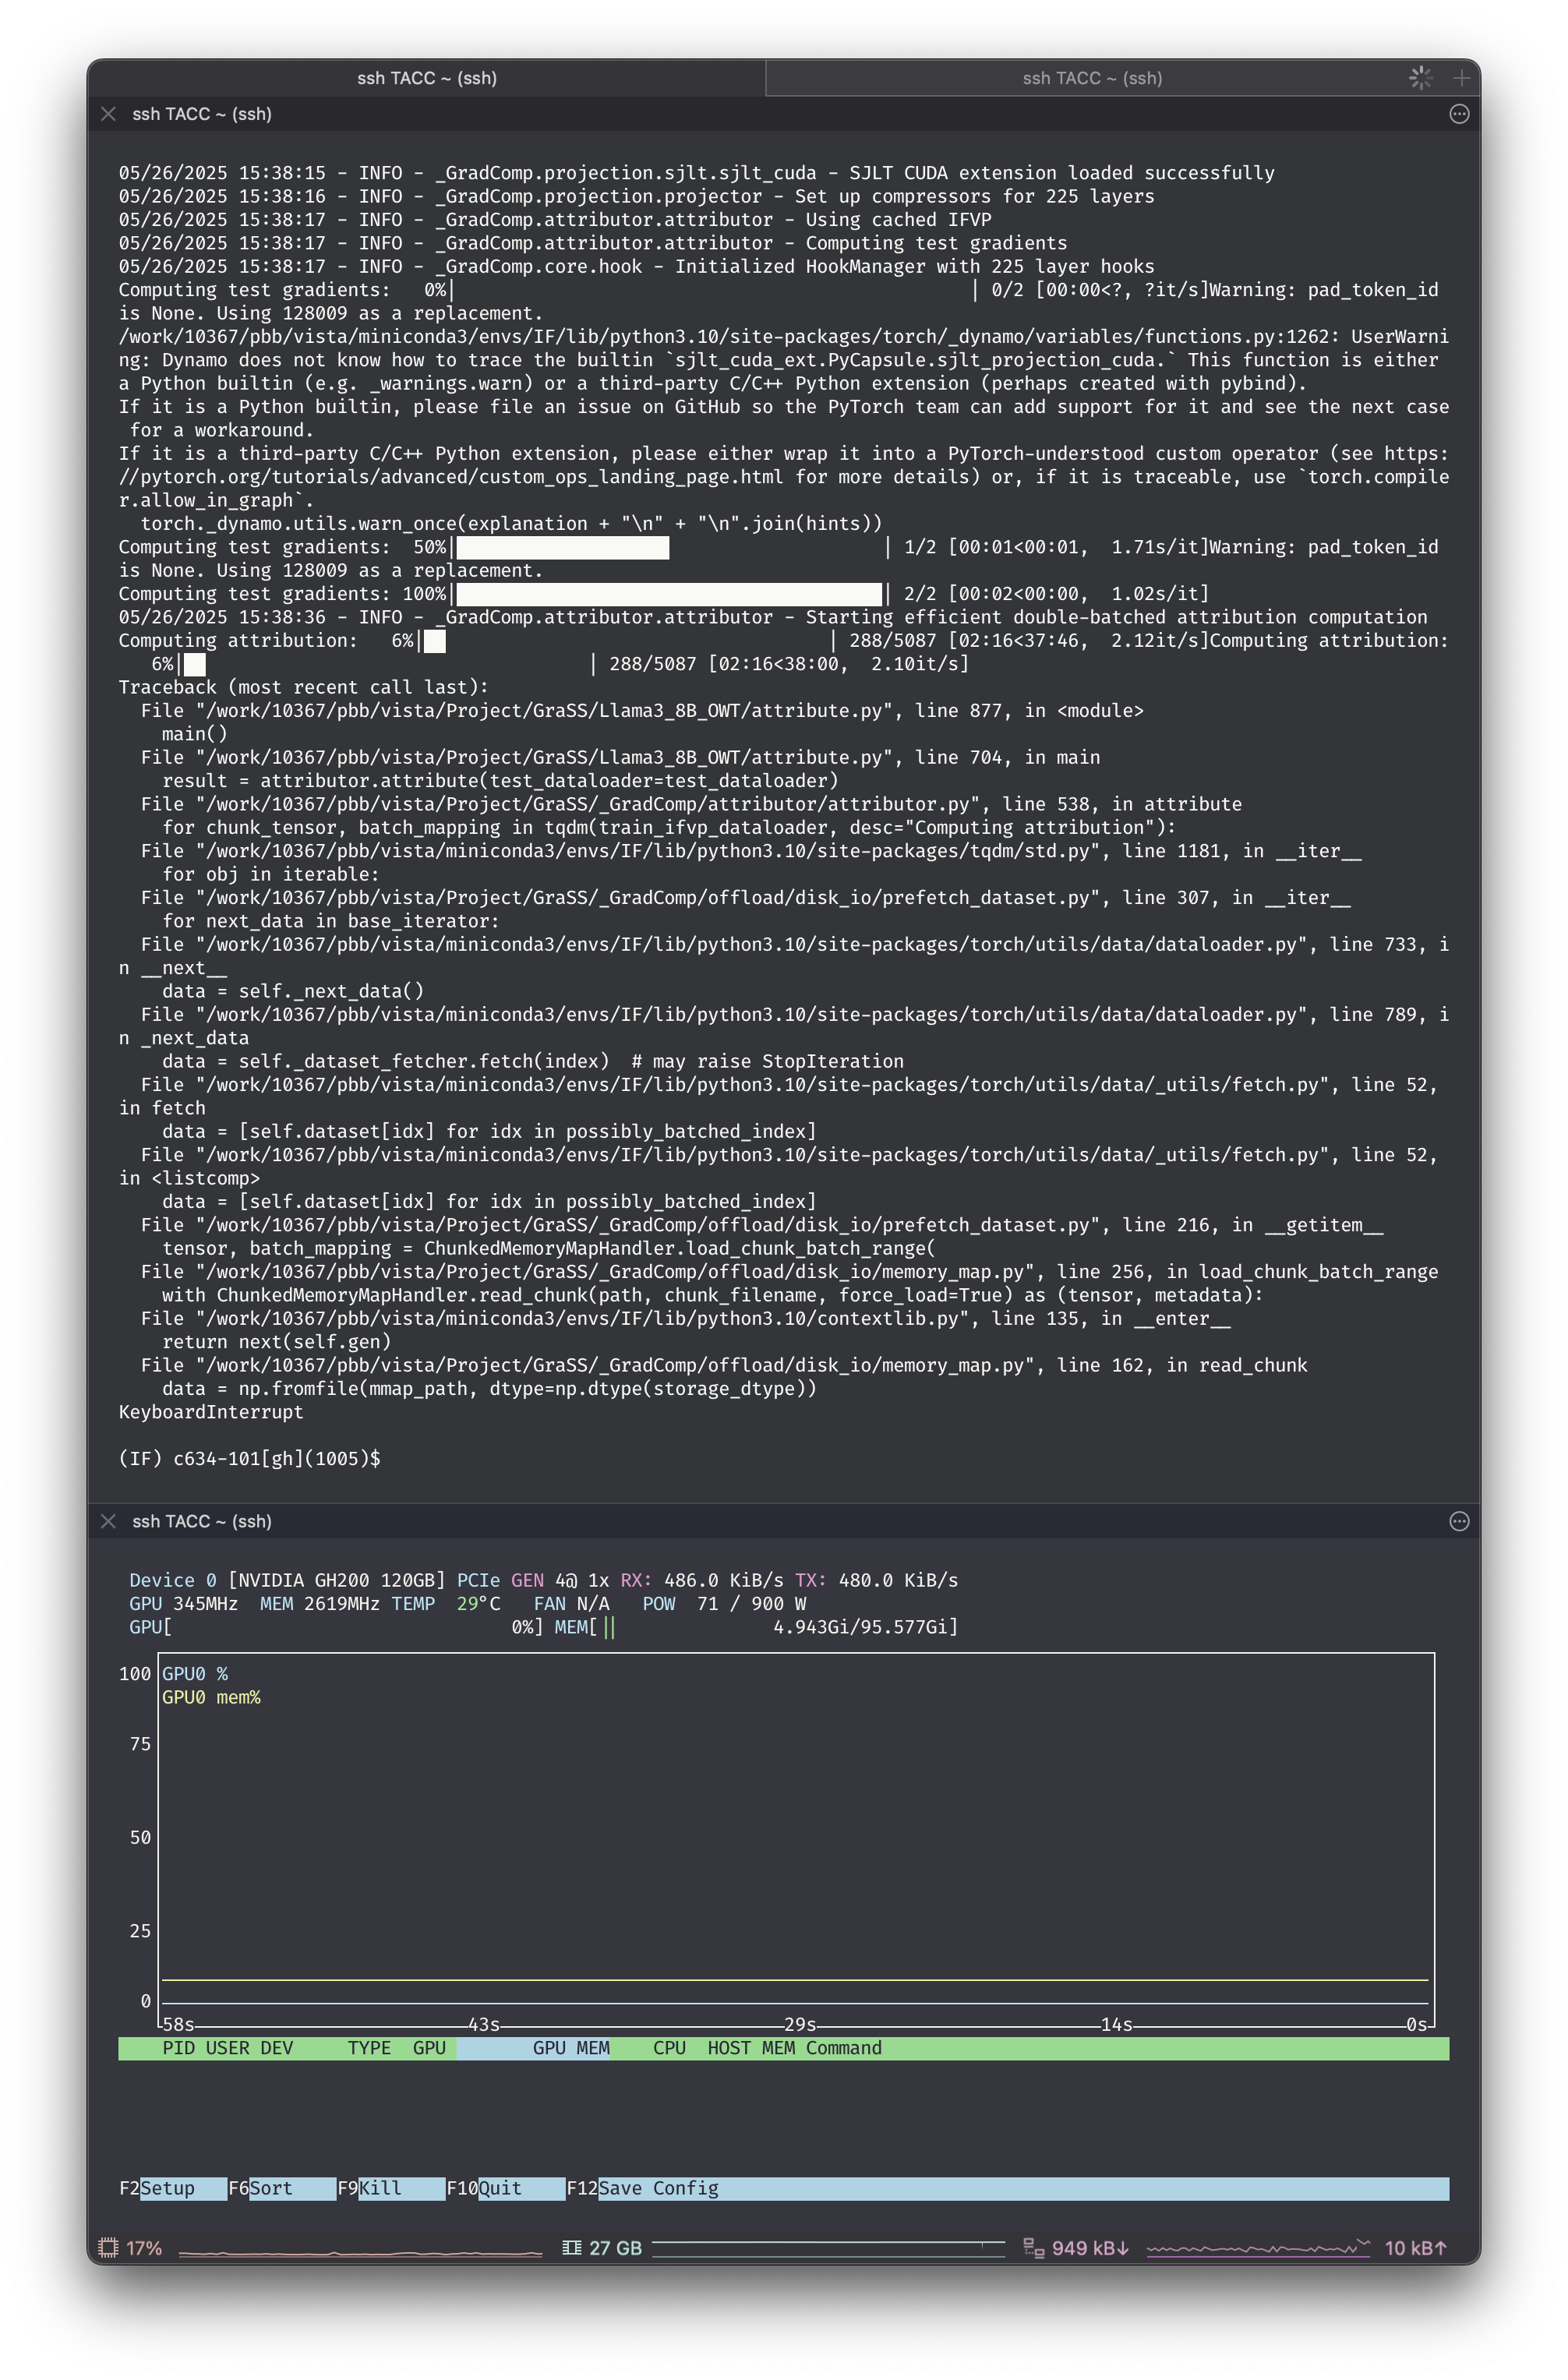Click 'GPU 345MHz' clock value

coord(183,1604)
